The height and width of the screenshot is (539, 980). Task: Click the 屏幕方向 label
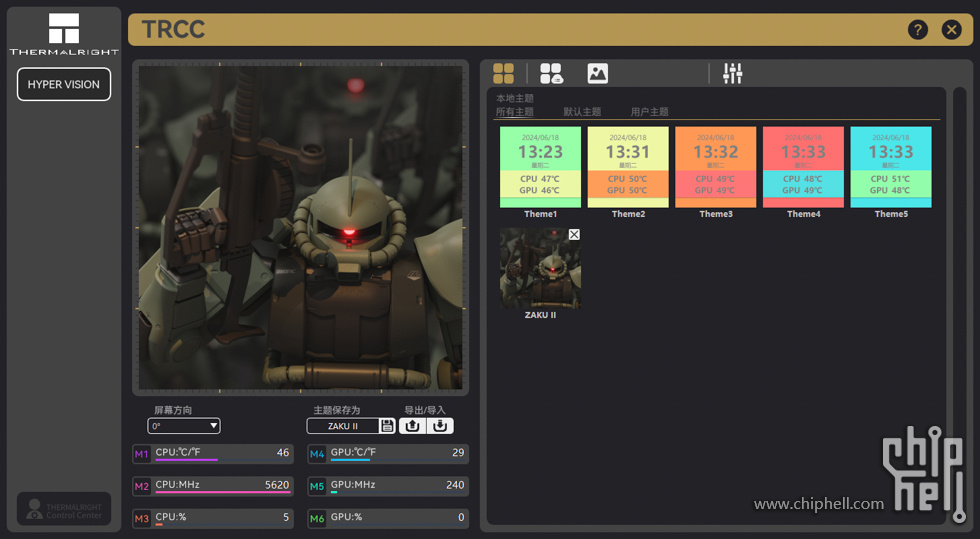(173, 410)
